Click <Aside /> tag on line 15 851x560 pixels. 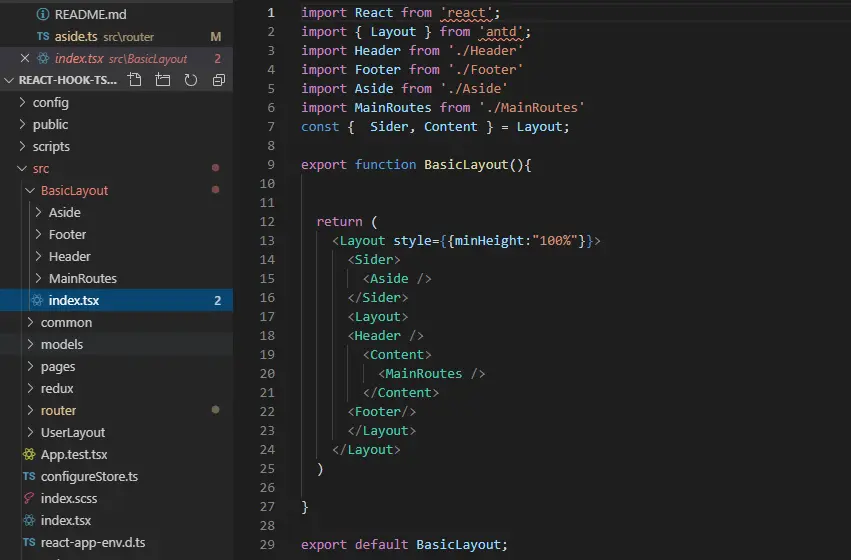pyautogui.click(x=397, y=278)
